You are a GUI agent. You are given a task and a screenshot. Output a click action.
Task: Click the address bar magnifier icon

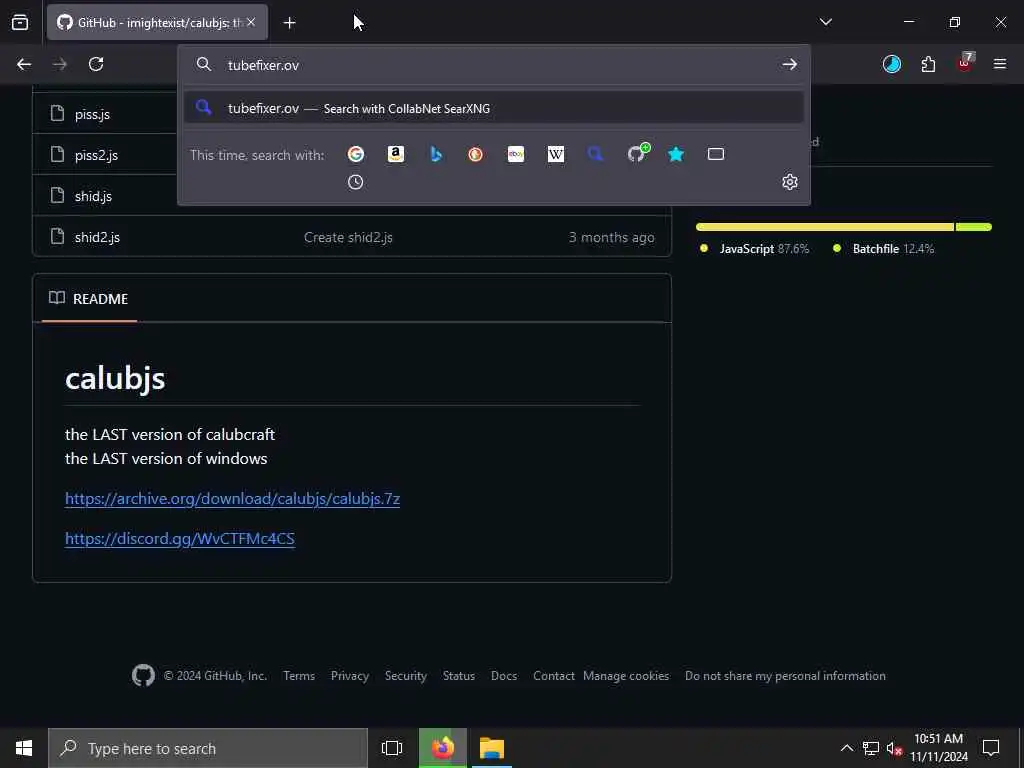(204, 64)
